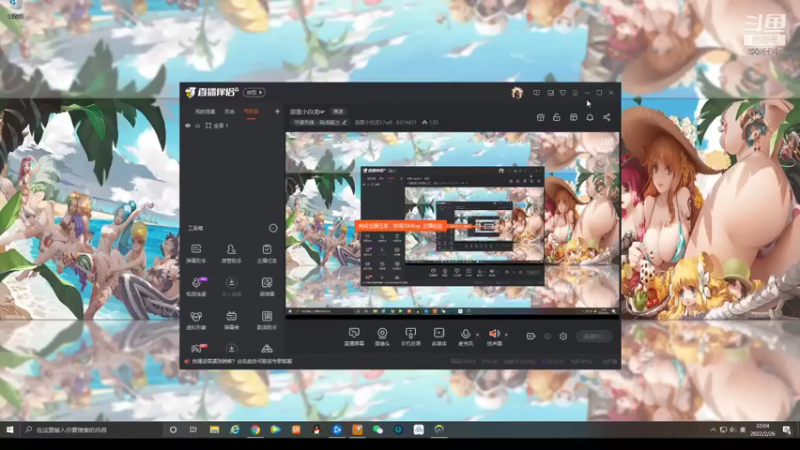Open the grid layout icon above preview
Viewport: 800px width, 450px height.
[x=573, y=117]
